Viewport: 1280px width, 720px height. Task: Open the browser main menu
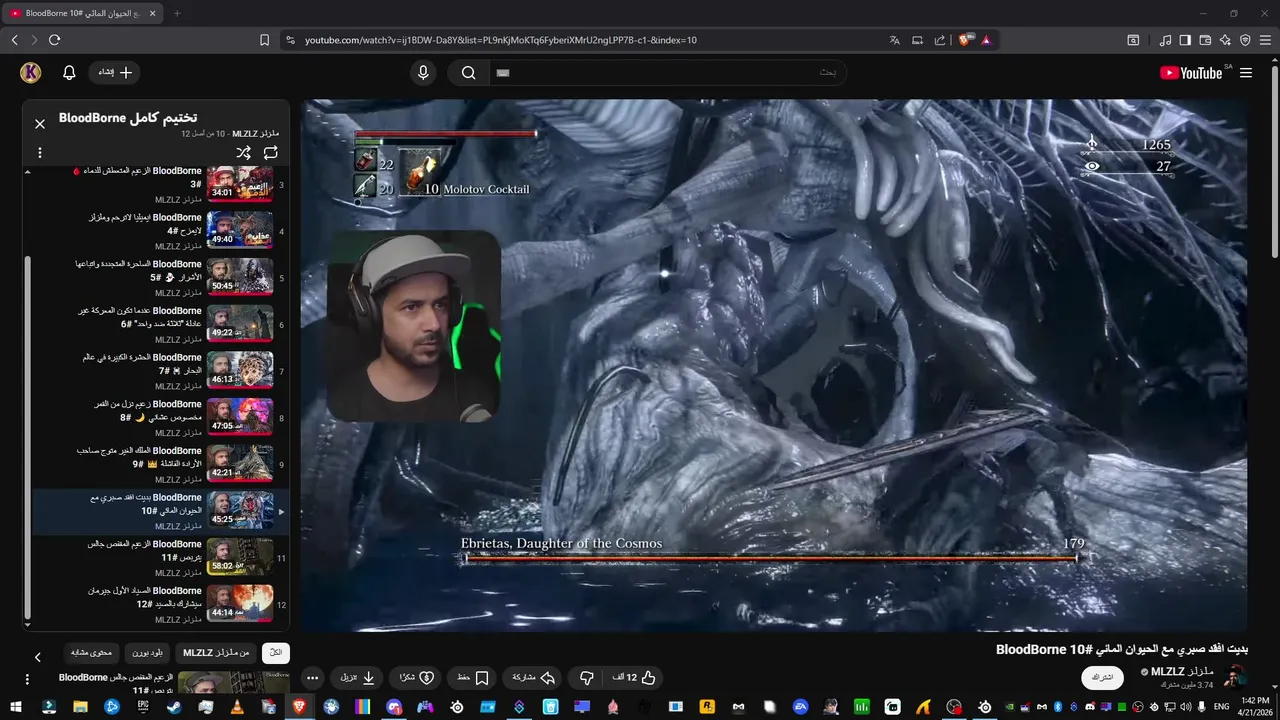click(1266, 40)
